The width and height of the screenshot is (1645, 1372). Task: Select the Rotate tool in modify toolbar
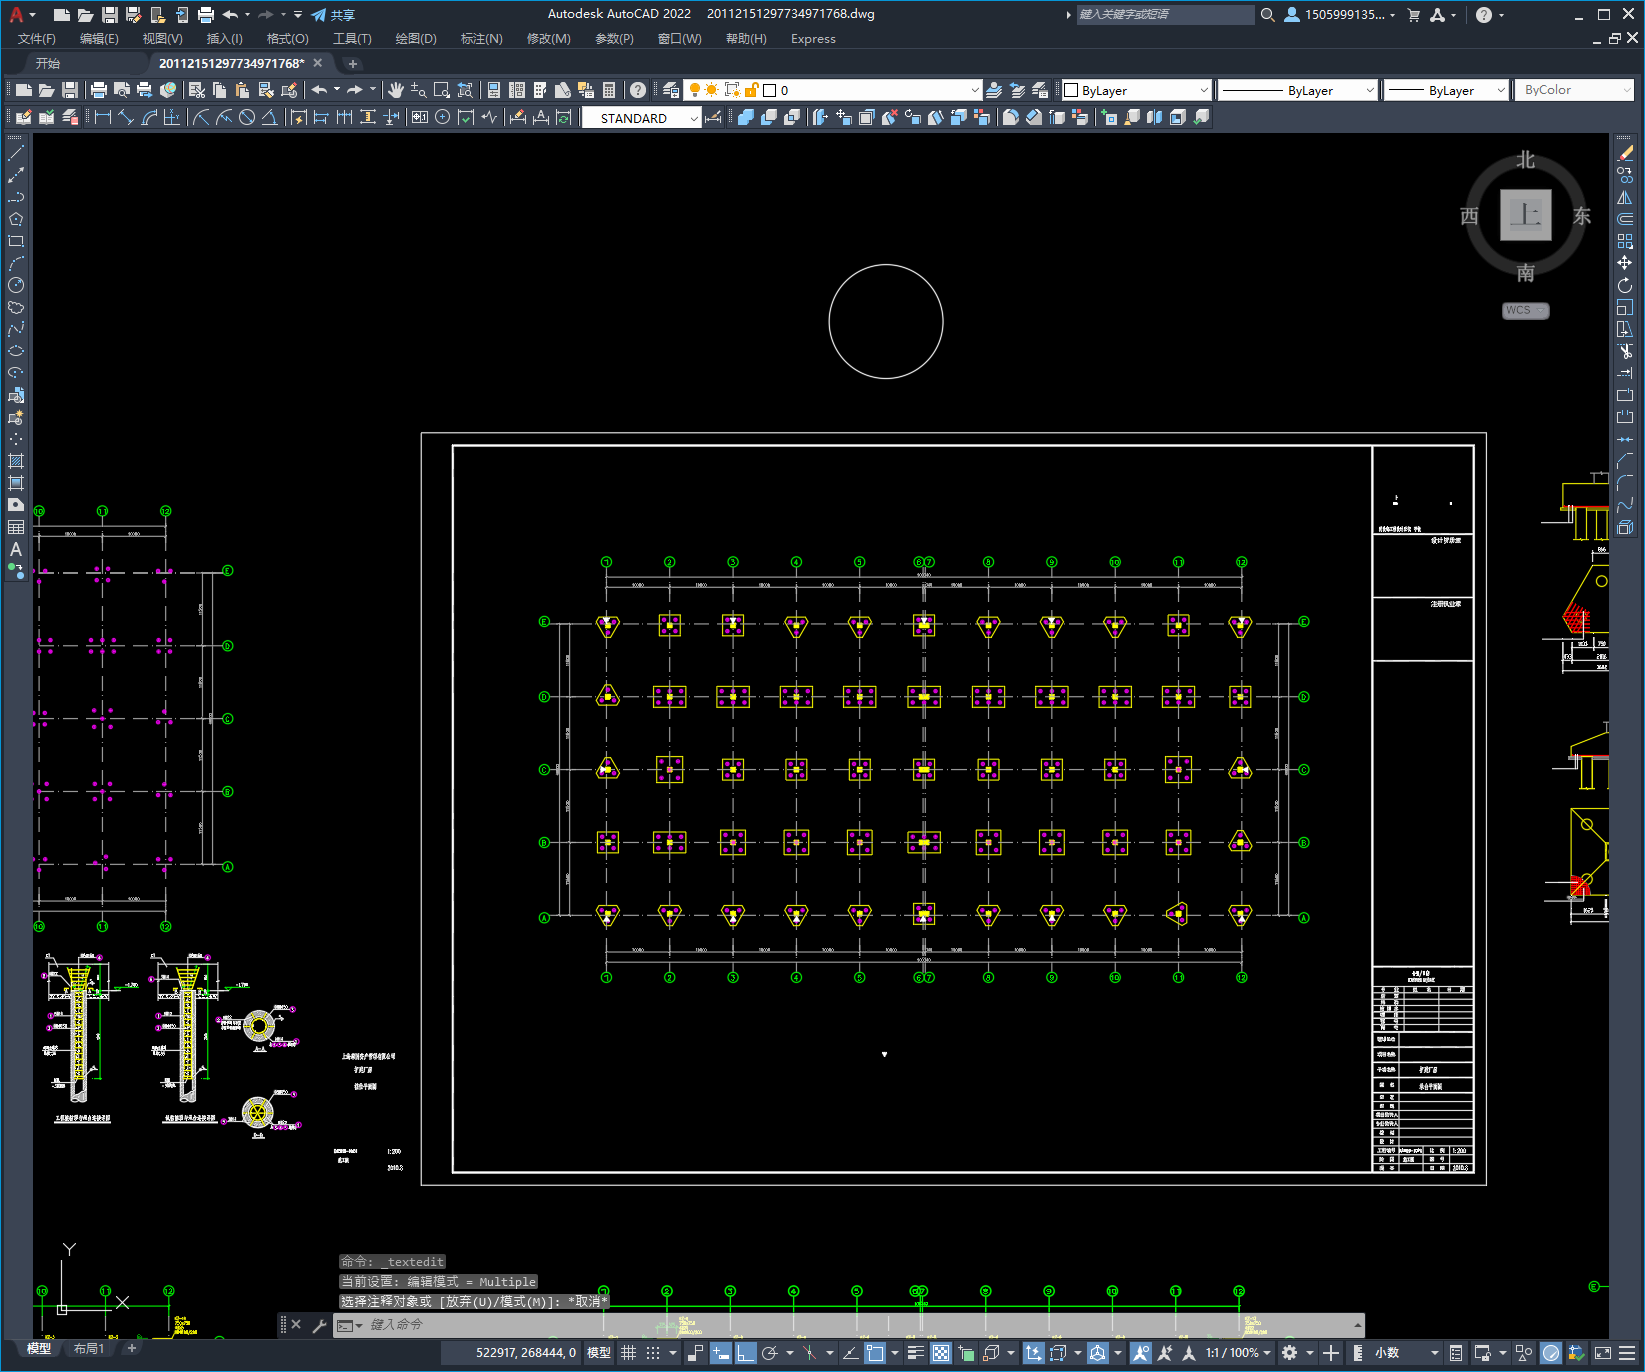click(1625, 285)
